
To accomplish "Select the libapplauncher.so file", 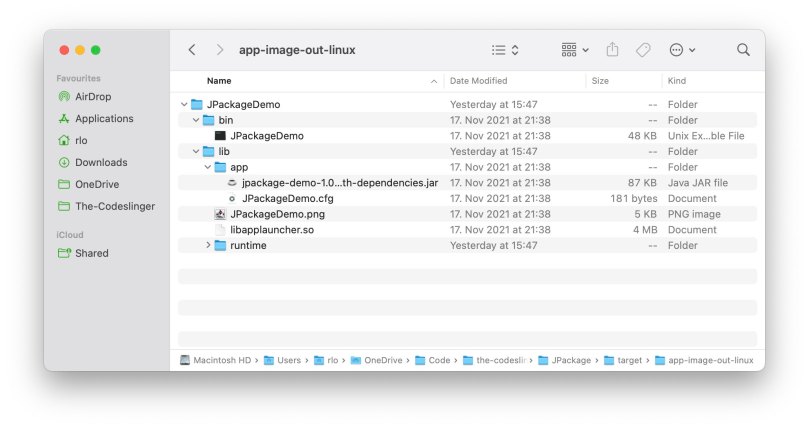I will coord(271,230).
